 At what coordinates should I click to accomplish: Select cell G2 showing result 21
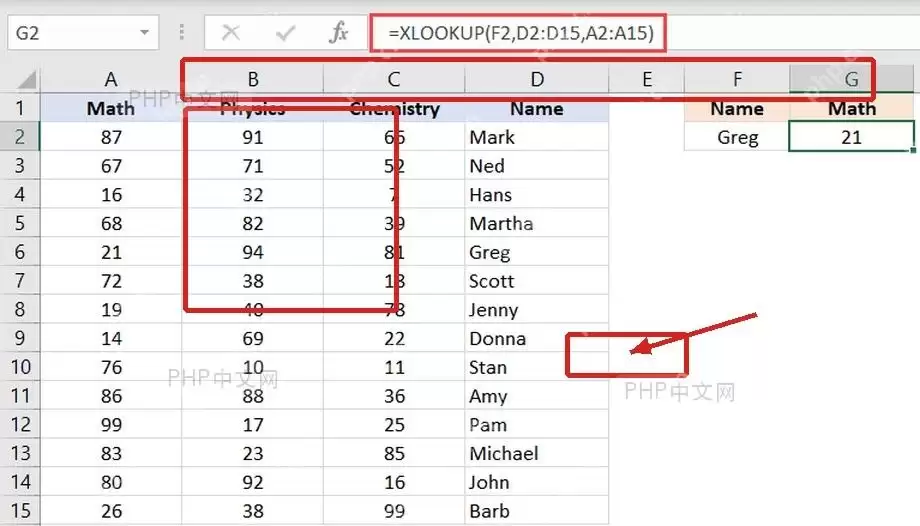(851, 137)
